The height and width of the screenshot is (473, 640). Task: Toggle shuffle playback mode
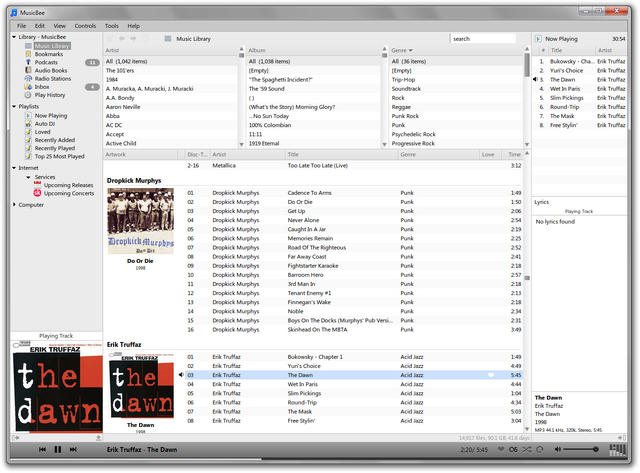(527, 449)
